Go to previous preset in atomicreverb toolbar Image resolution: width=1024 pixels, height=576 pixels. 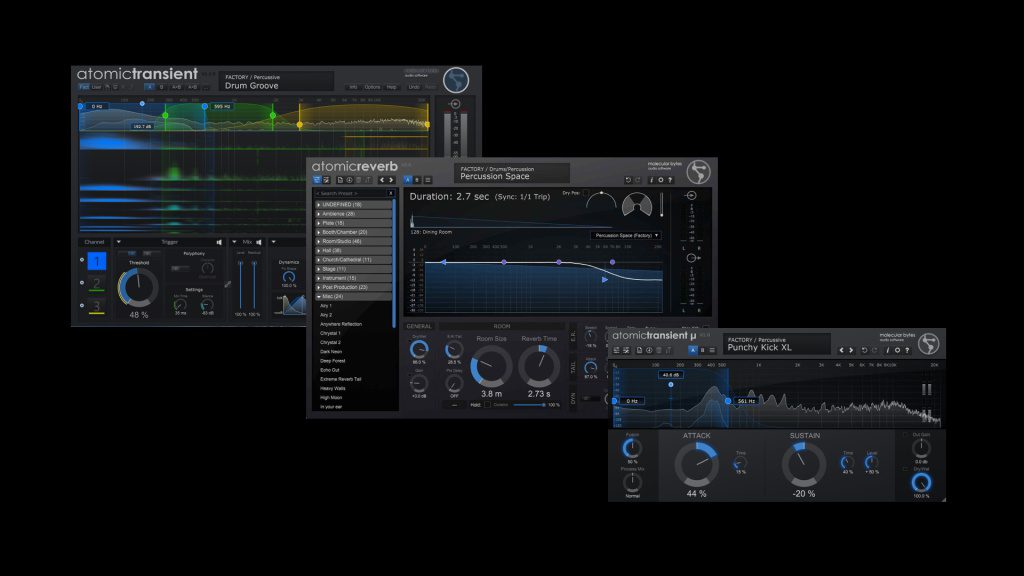click(381, 180)
